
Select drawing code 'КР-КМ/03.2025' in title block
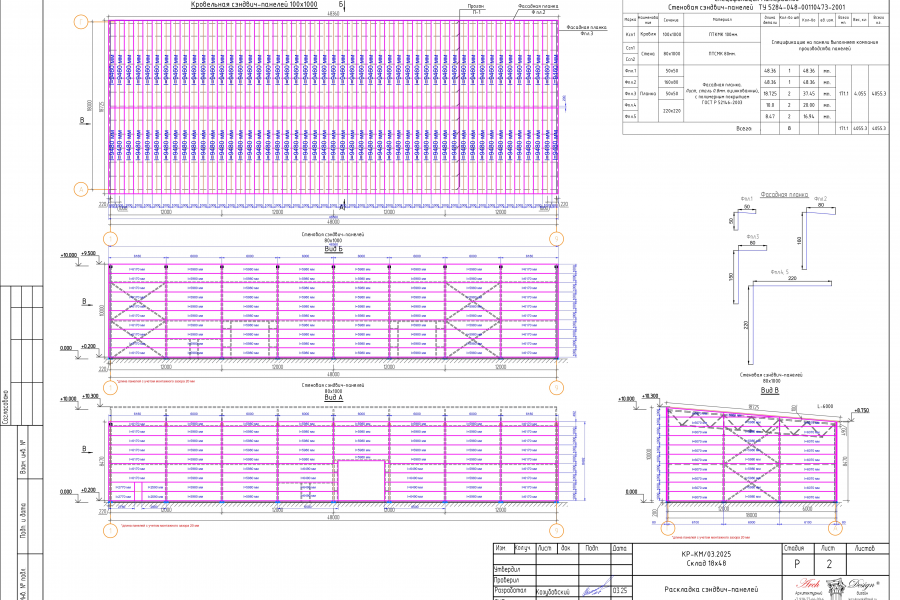point(706,554)
